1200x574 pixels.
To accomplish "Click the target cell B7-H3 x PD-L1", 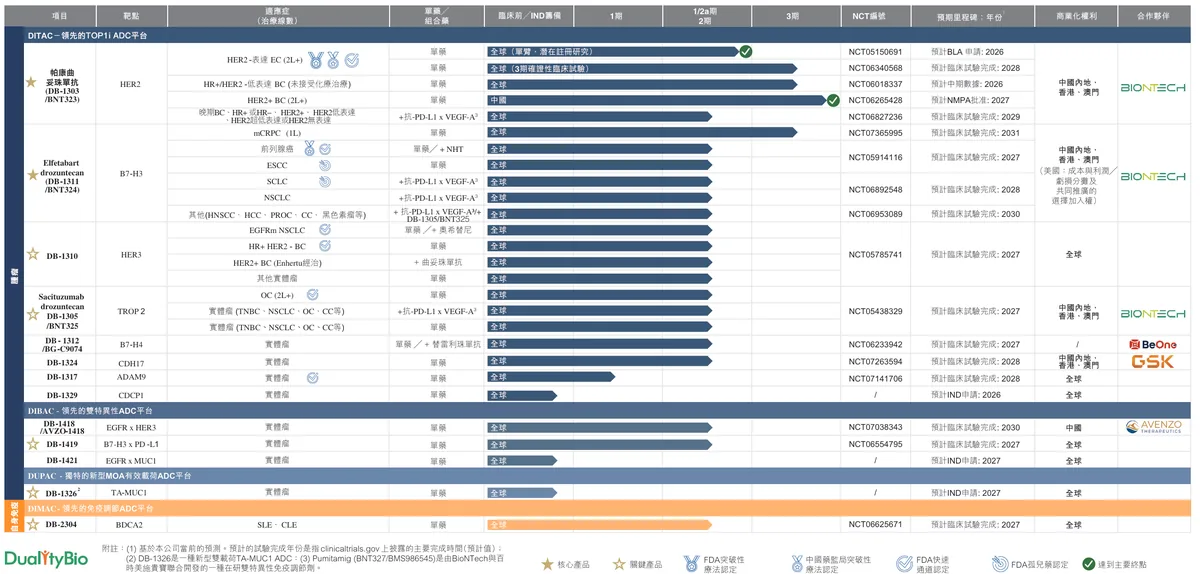I will coord(132,444).
